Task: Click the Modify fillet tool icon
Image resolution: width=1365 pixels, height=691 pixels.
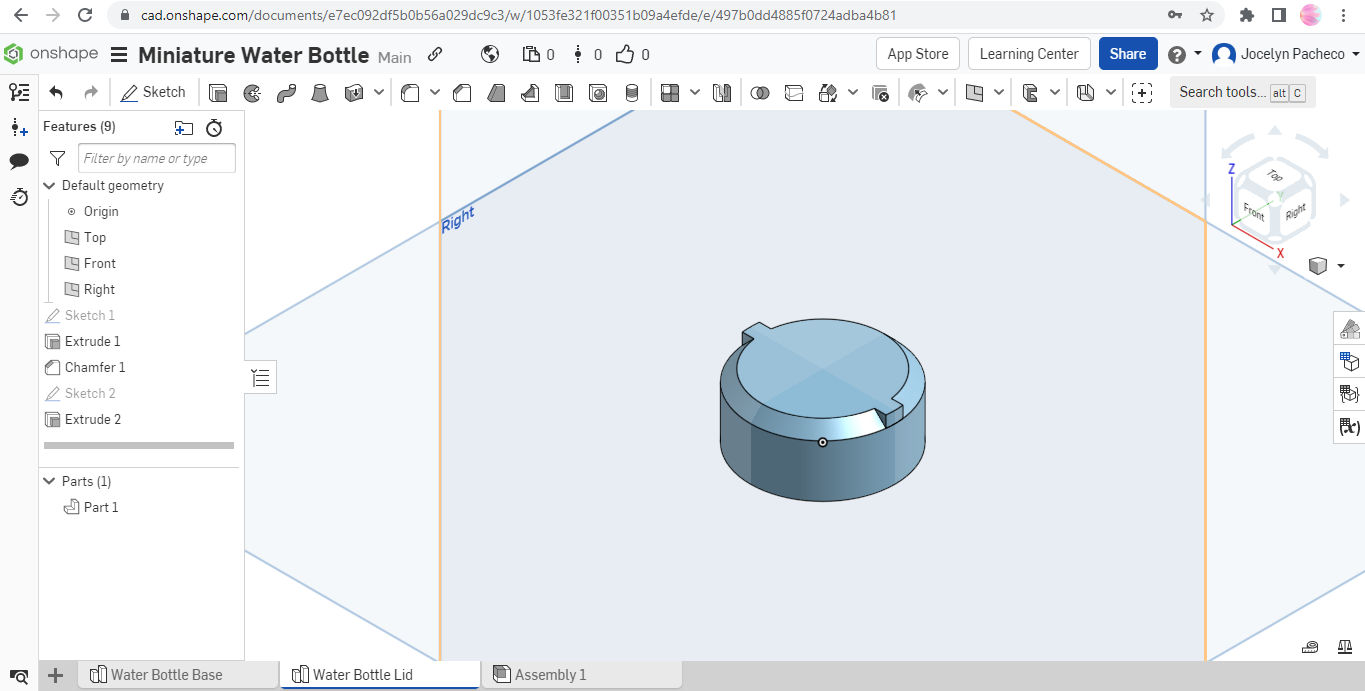Action: pyautogui.click(x=918, y=93)
